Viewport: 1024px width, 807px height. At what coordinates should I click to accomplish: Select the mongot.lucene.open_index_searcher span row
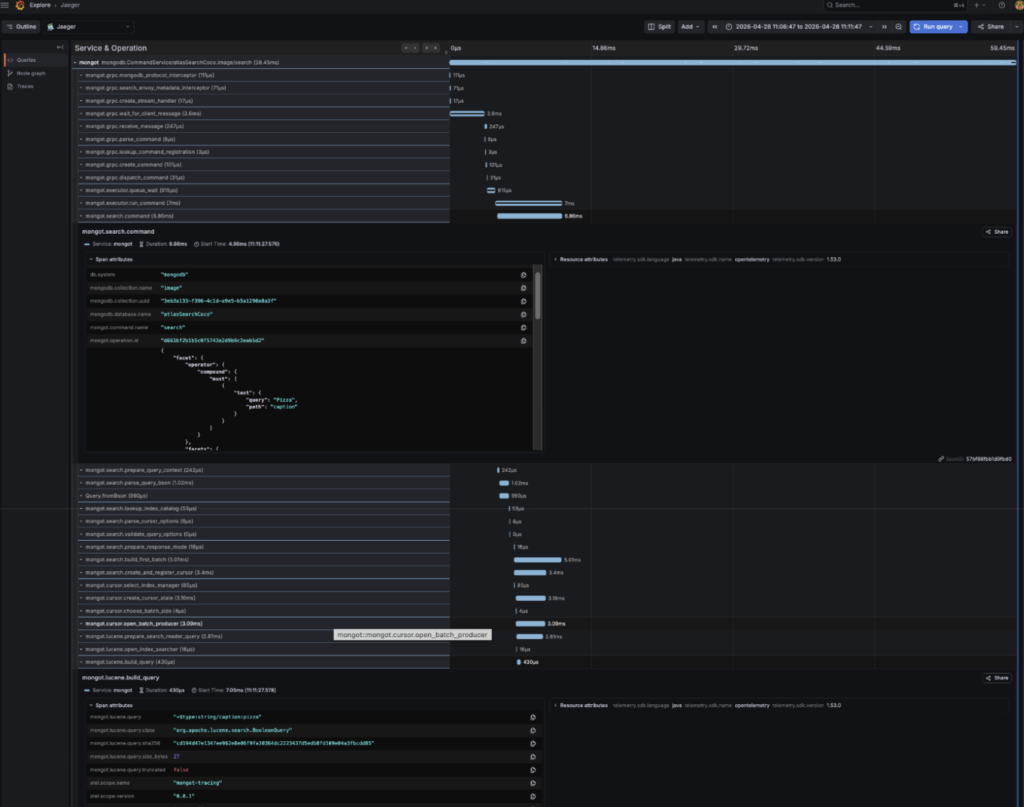264,649
